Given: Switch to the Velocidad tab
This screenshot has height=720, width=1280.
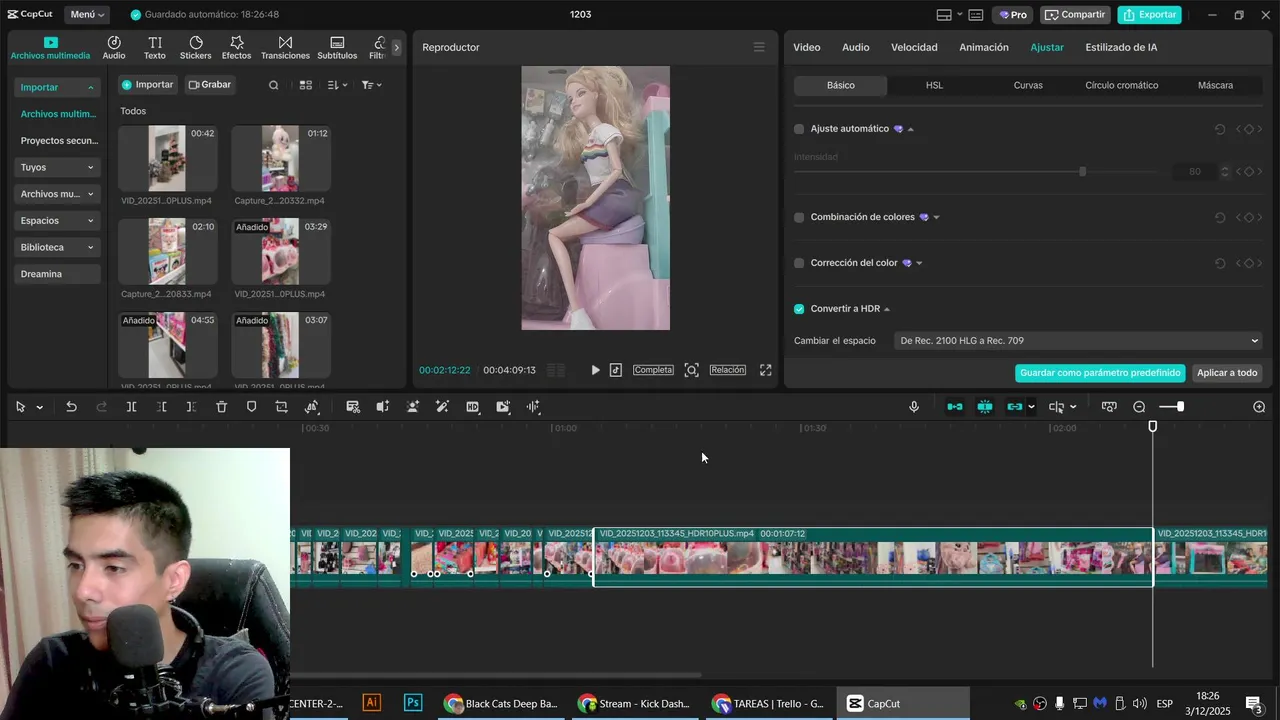Looking at the screenshot, I should click(x=914, y=47).
